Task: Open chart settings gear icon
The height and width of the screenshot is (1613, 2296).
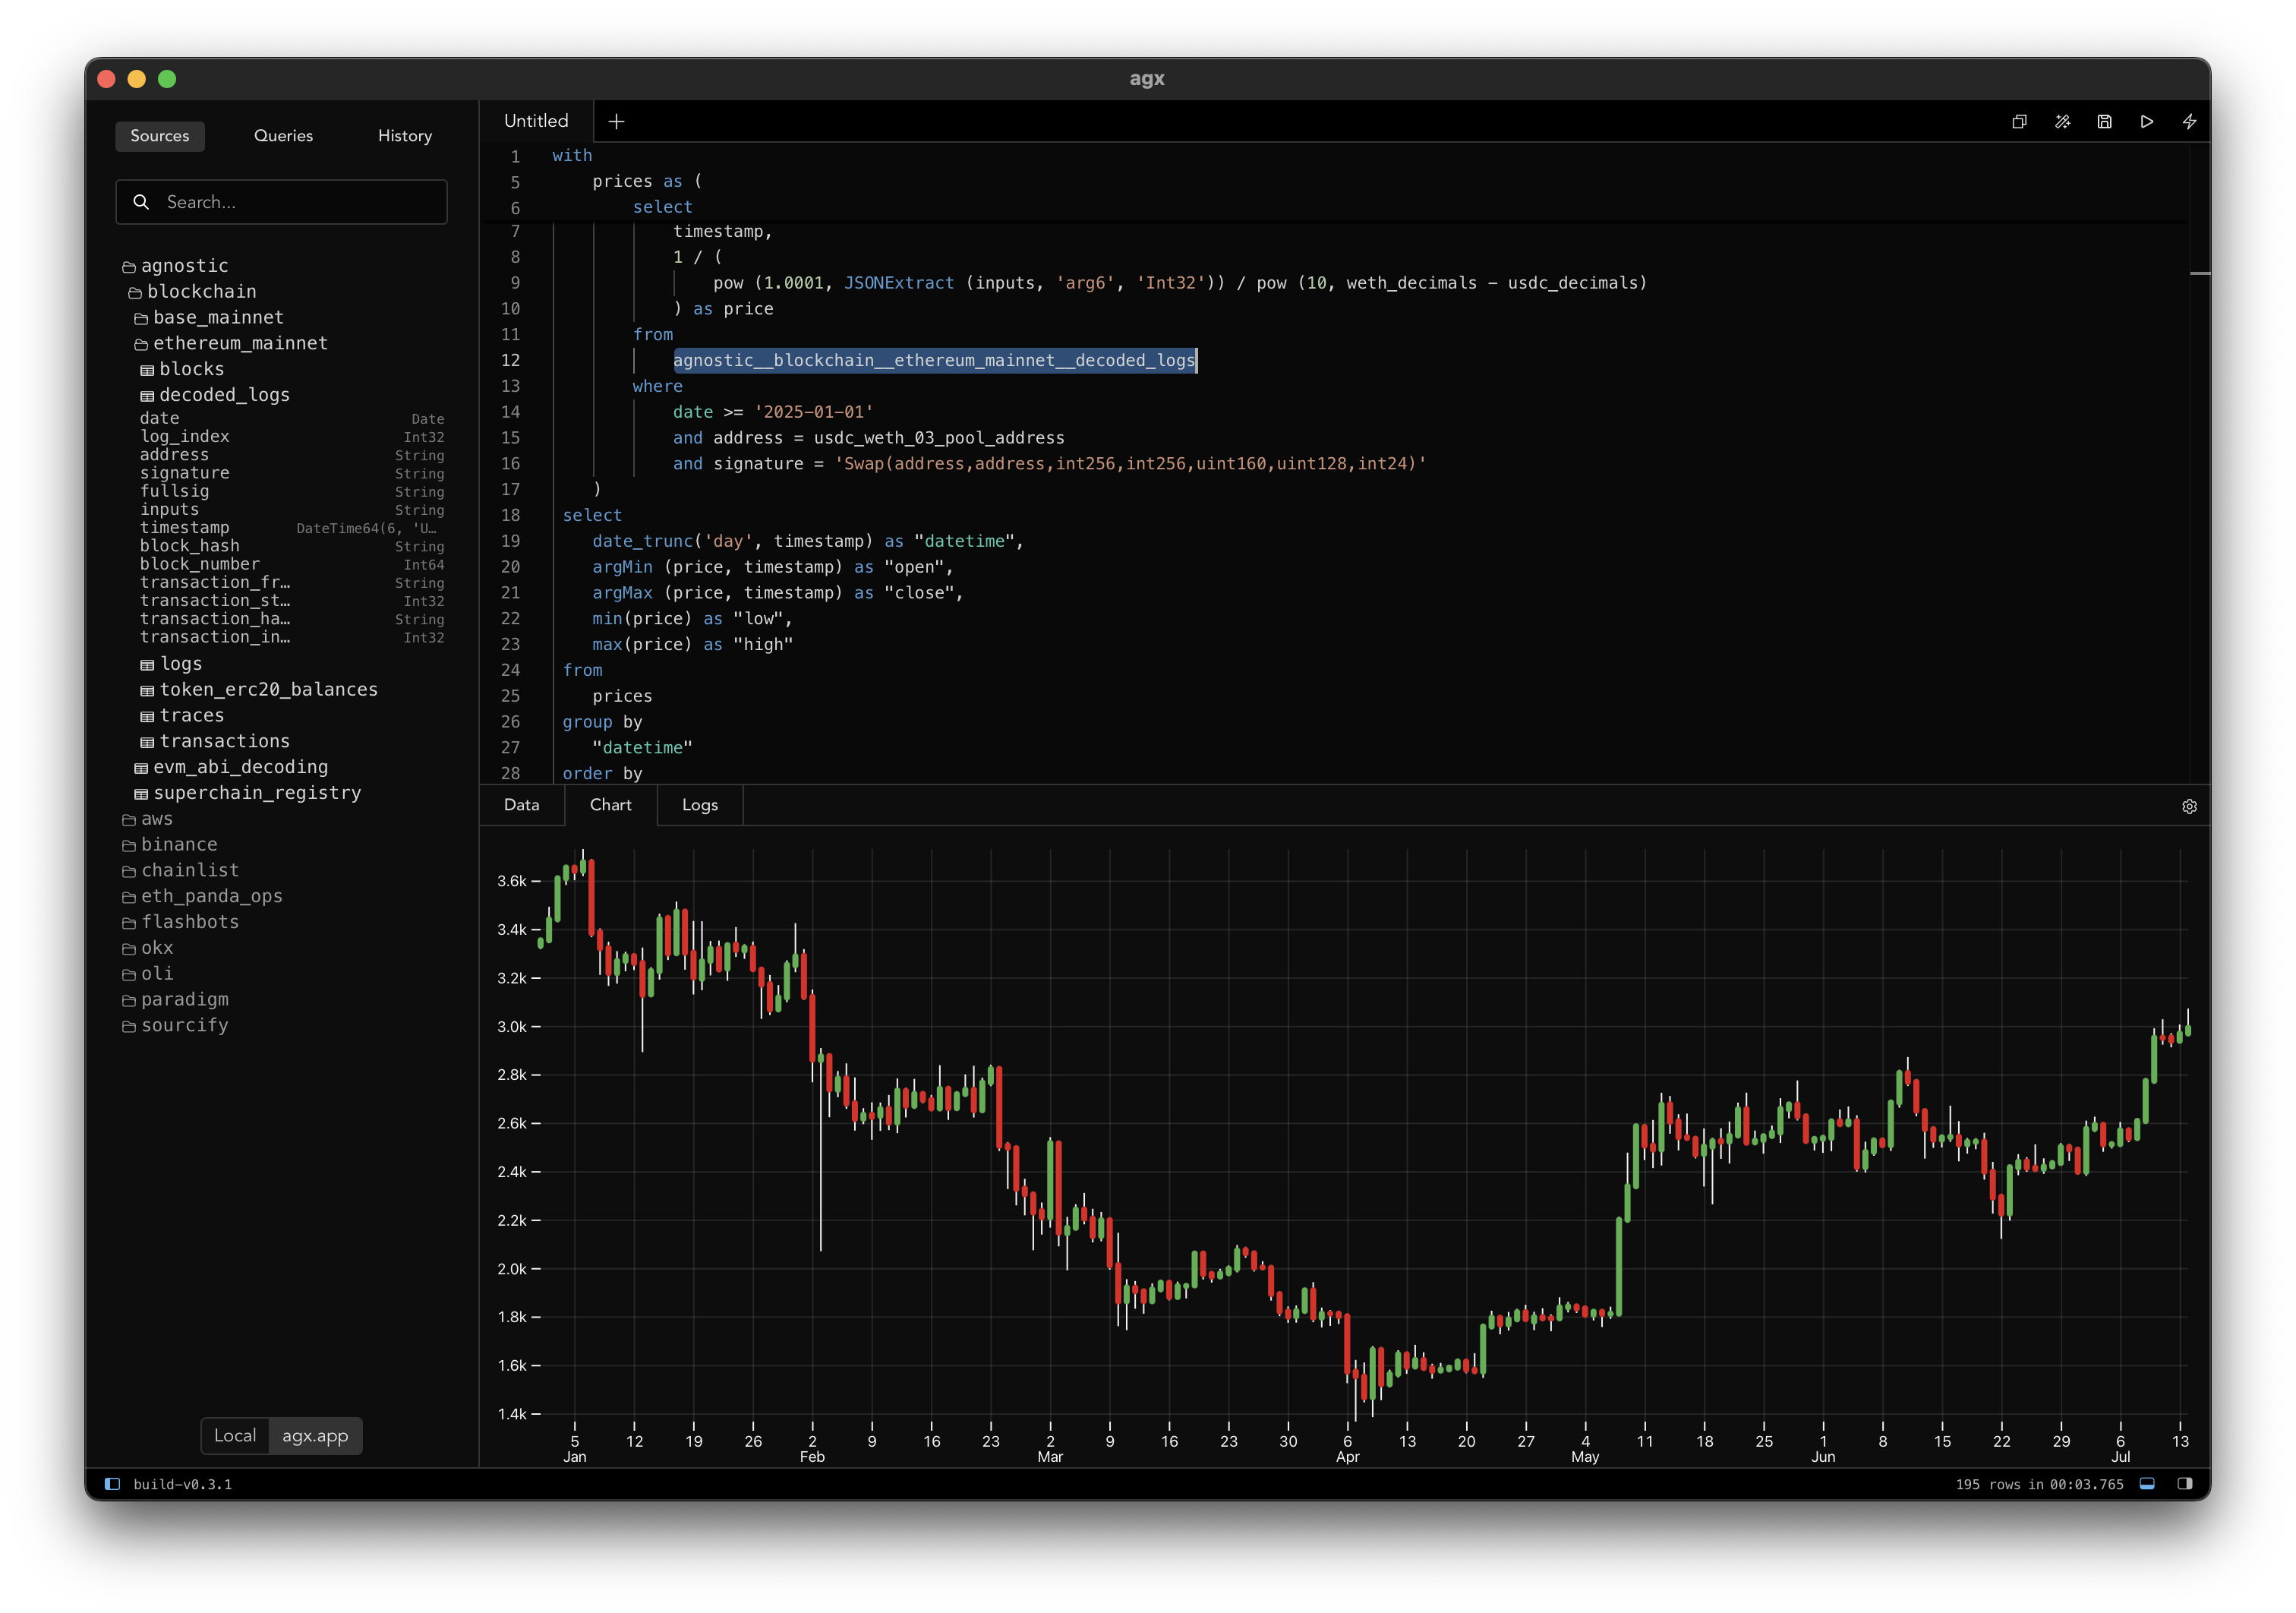Action: coord(2189,806)
